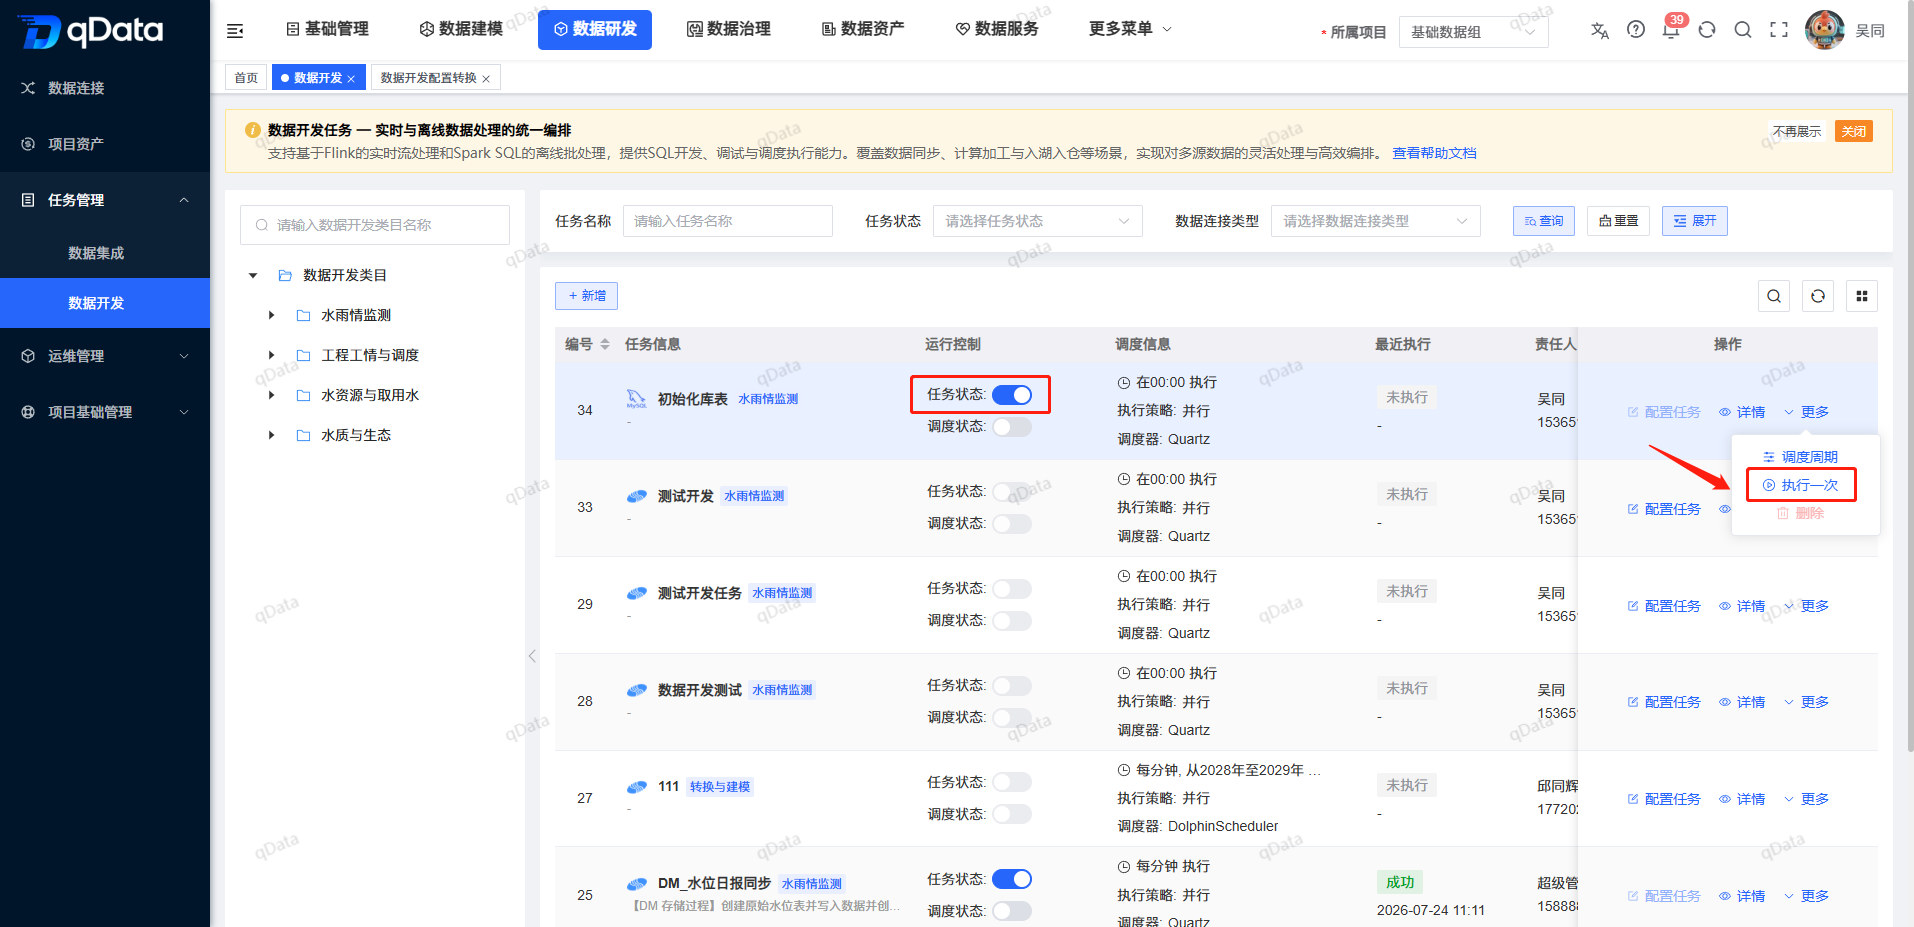Click the folder icon of 水雨情监测
Image resolution: width=1914 pixels, height=927 pixels.
[303, 315]
